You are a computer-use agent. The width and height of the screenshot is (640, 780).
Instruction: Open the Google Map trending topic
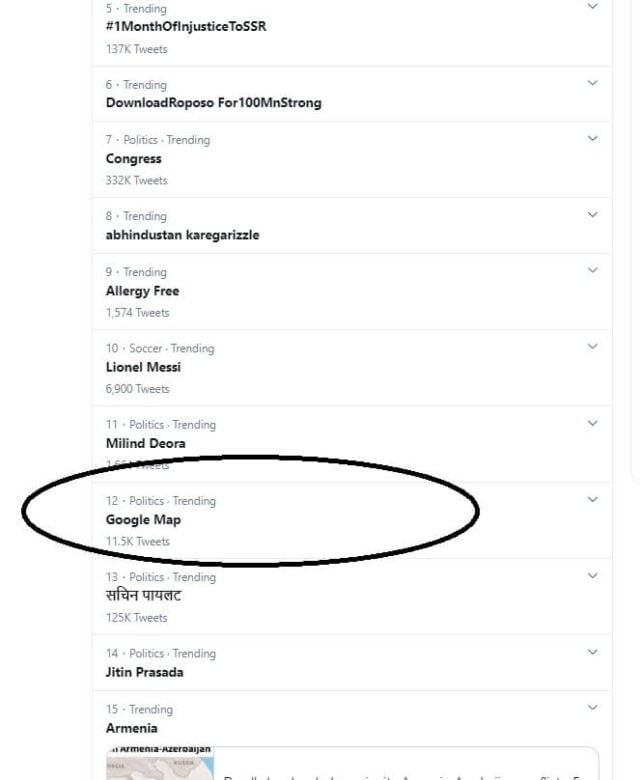(x=143, y=520)
